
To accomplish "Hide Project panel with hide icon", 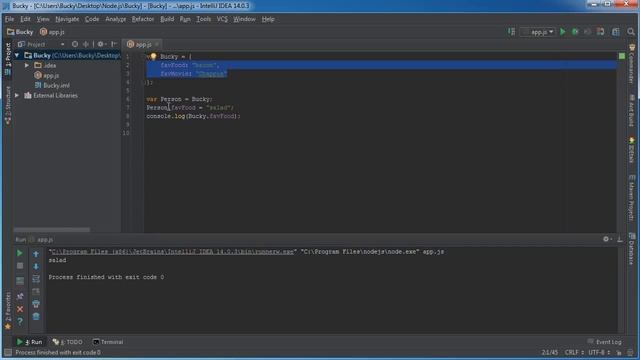I will point(114,44).
